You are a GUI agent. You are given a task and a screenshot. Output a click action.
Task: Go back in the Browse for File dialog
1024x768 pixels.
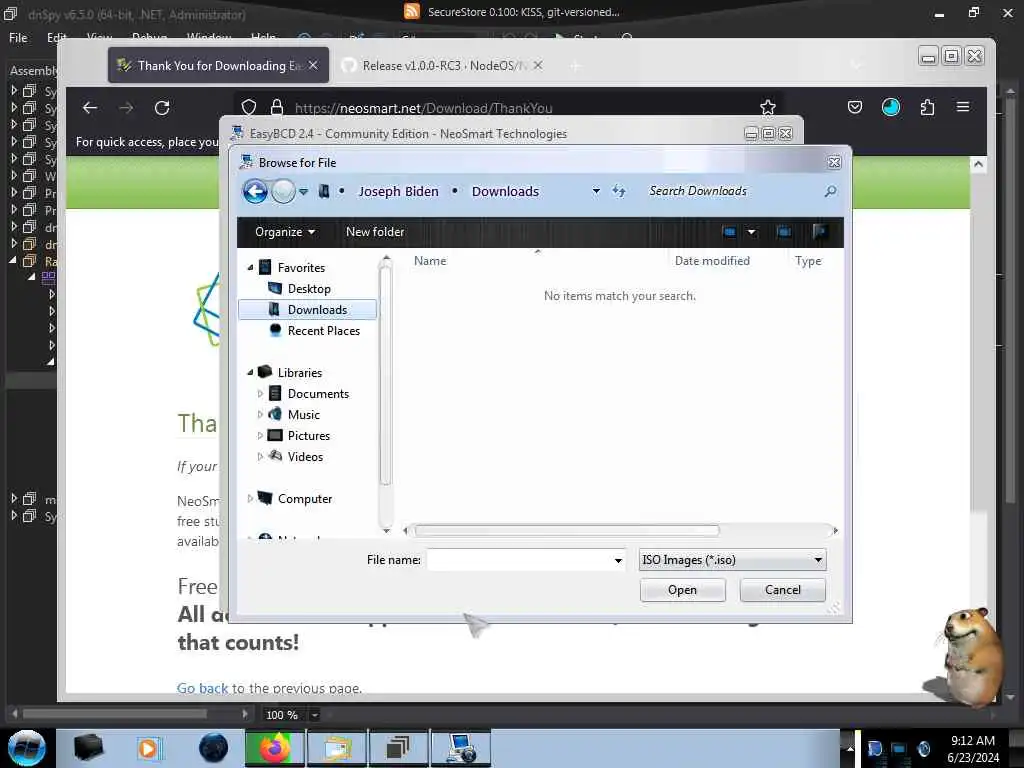(255, 191)
